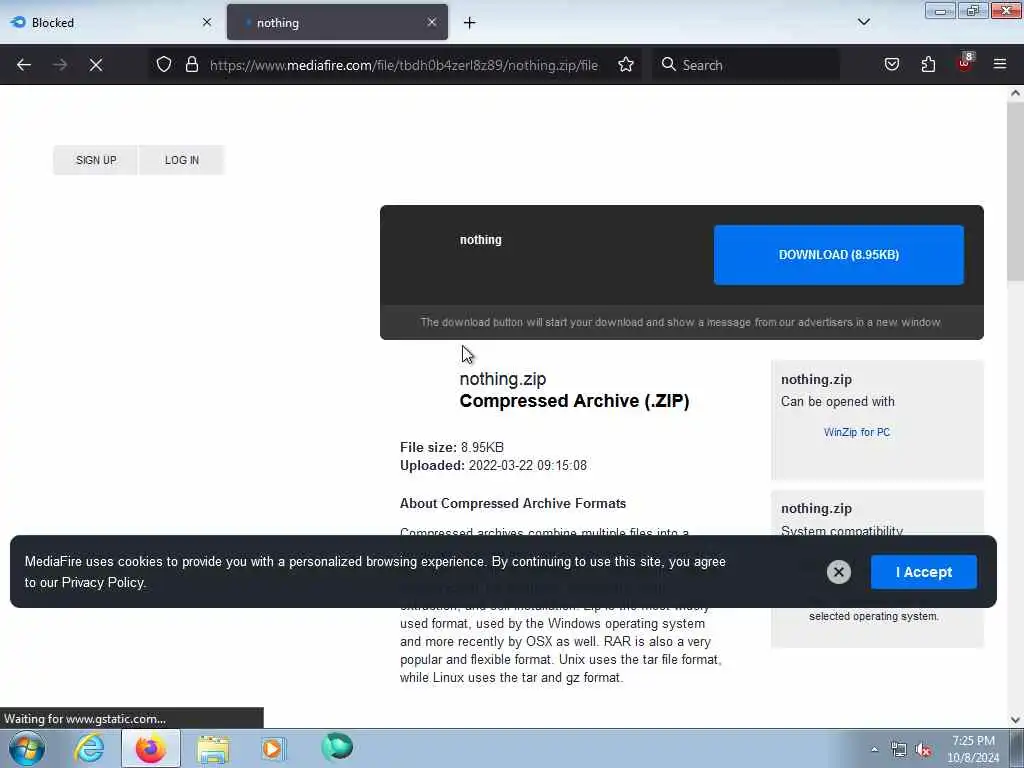Click the nothing.zip file name heading
Viewport: 1024px width, 768px height.
point(502,379)
